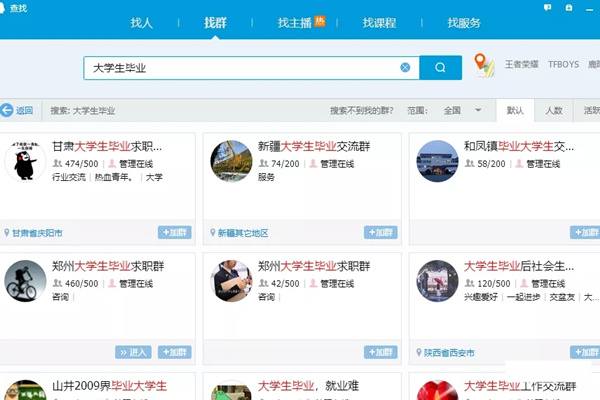Click inside the 大学生毕业 search field
The width and height of the screenshot is (600, 400).
click(x=240, y=68)
